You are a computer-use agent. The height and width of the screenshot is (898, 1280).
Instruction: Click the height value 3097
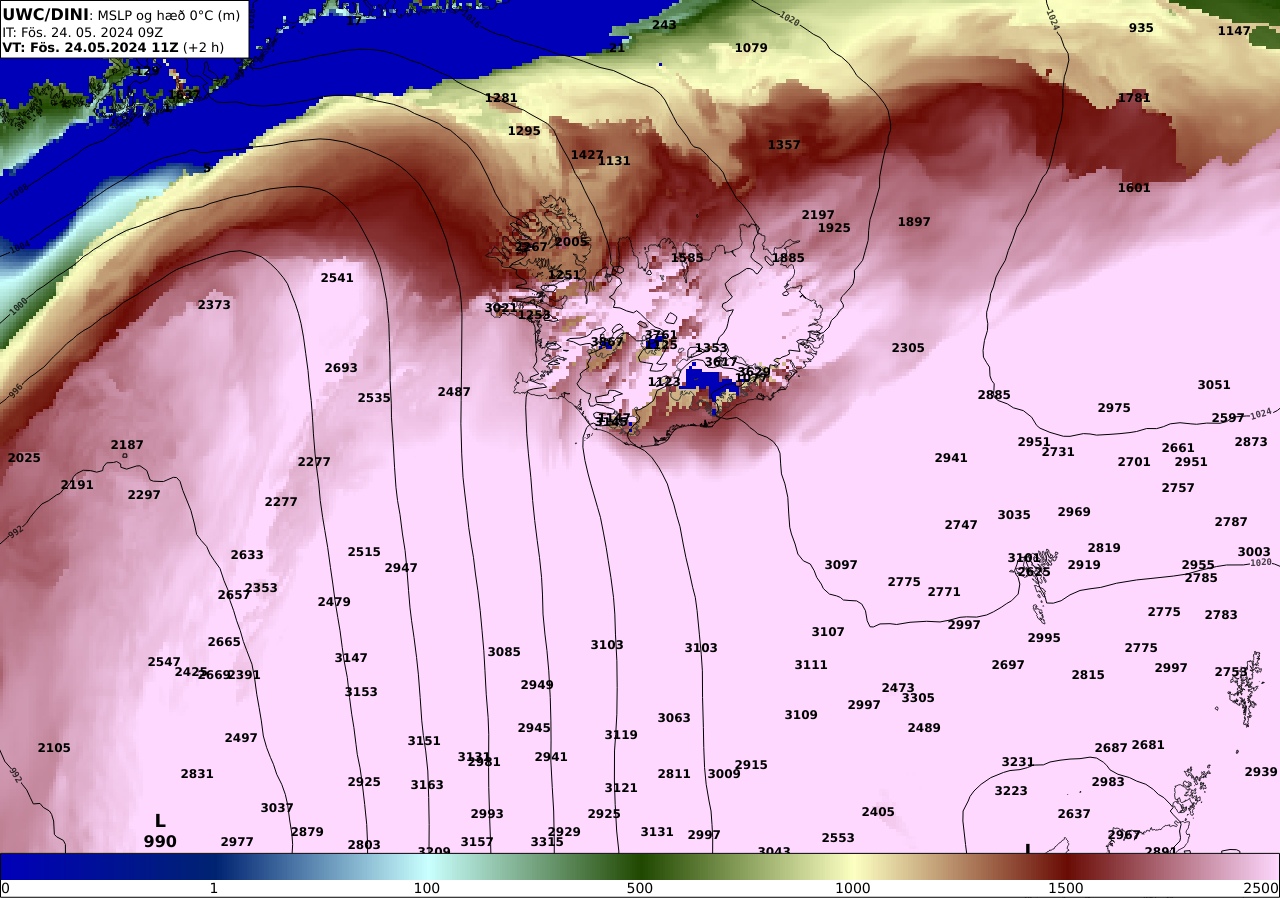coord(841,565)
